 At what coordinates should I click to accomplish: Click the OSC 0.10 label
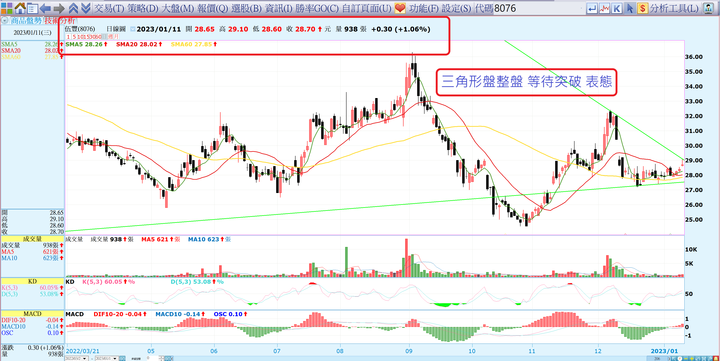point(231,315)
